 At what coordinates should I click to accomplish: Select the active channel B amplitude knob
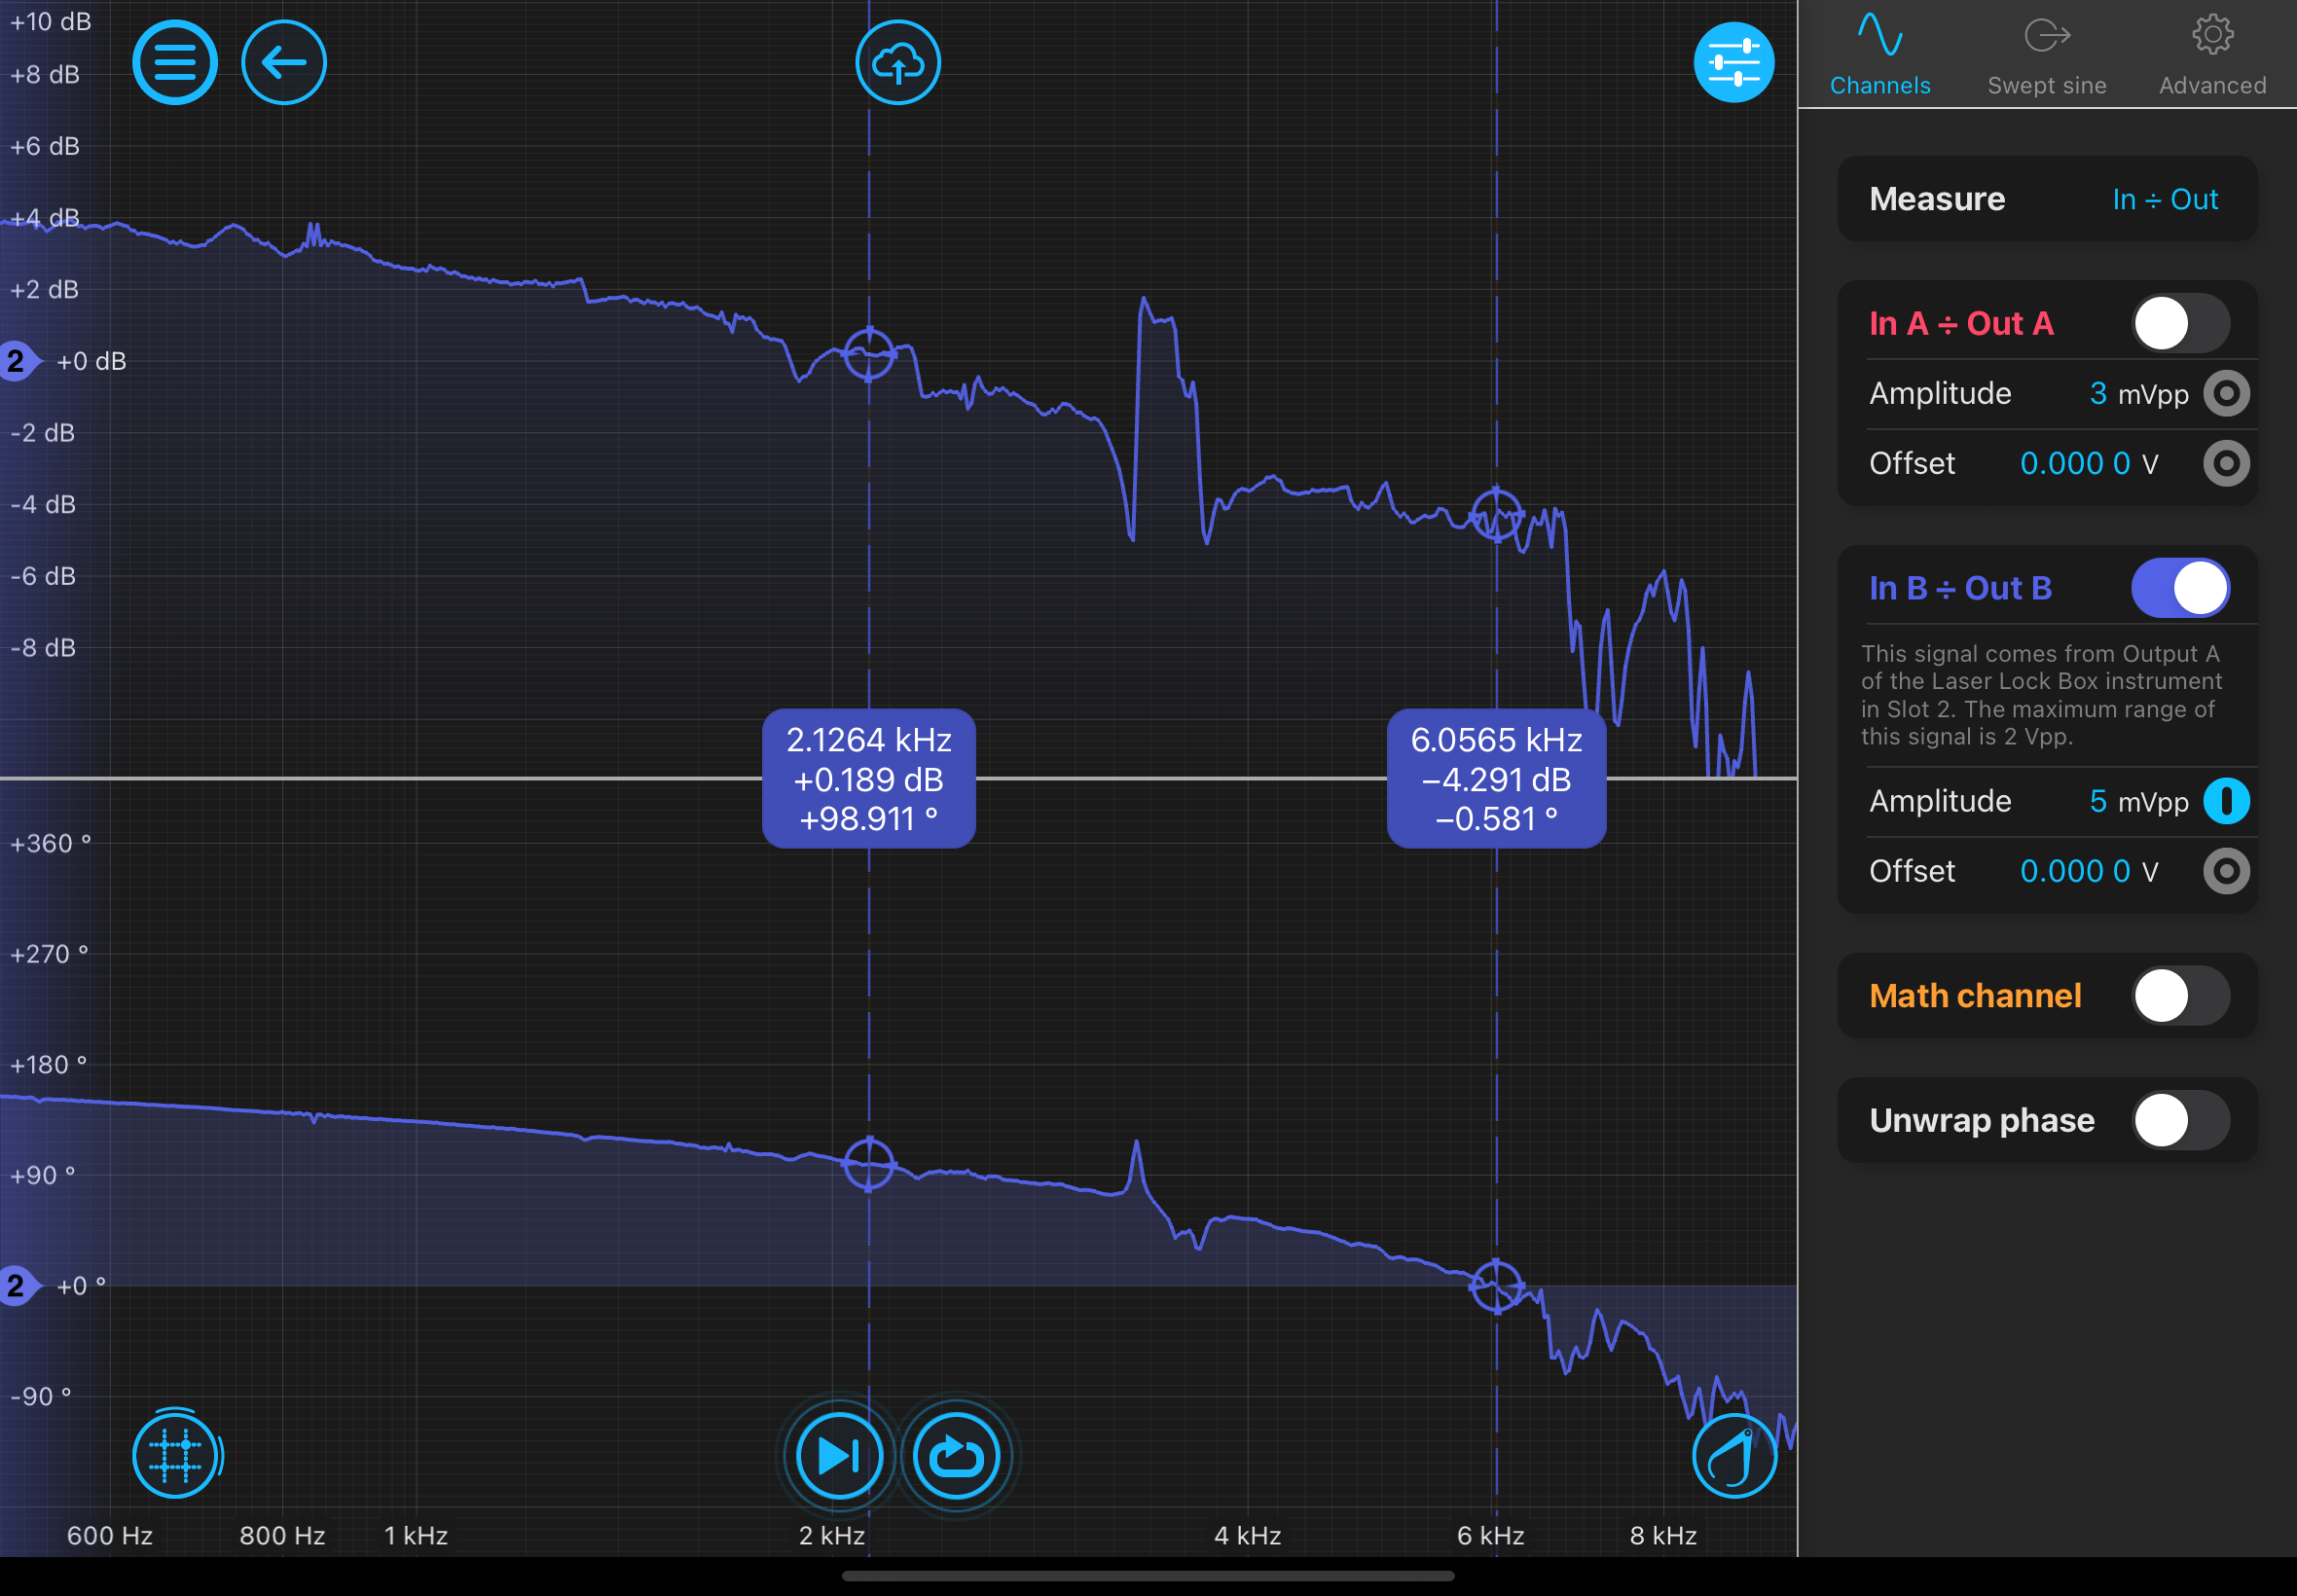pos(2226,801)
